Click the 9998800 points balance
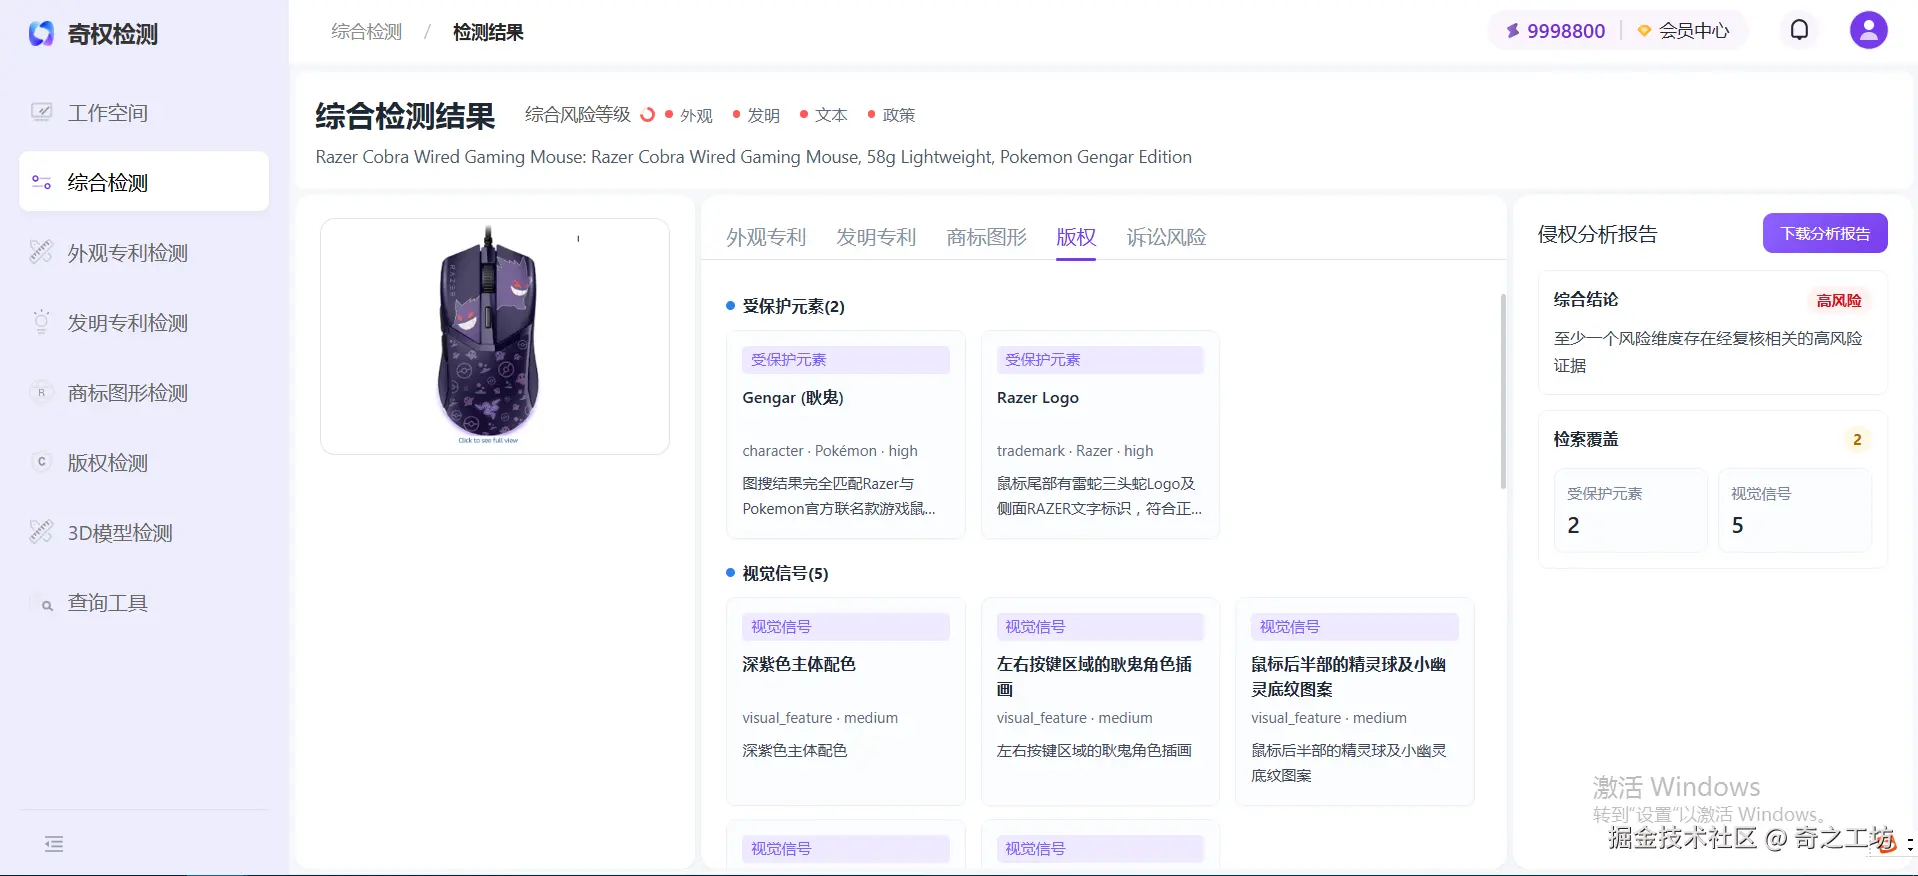The height and width of the screenshot is (876, 1918). 1566,31
